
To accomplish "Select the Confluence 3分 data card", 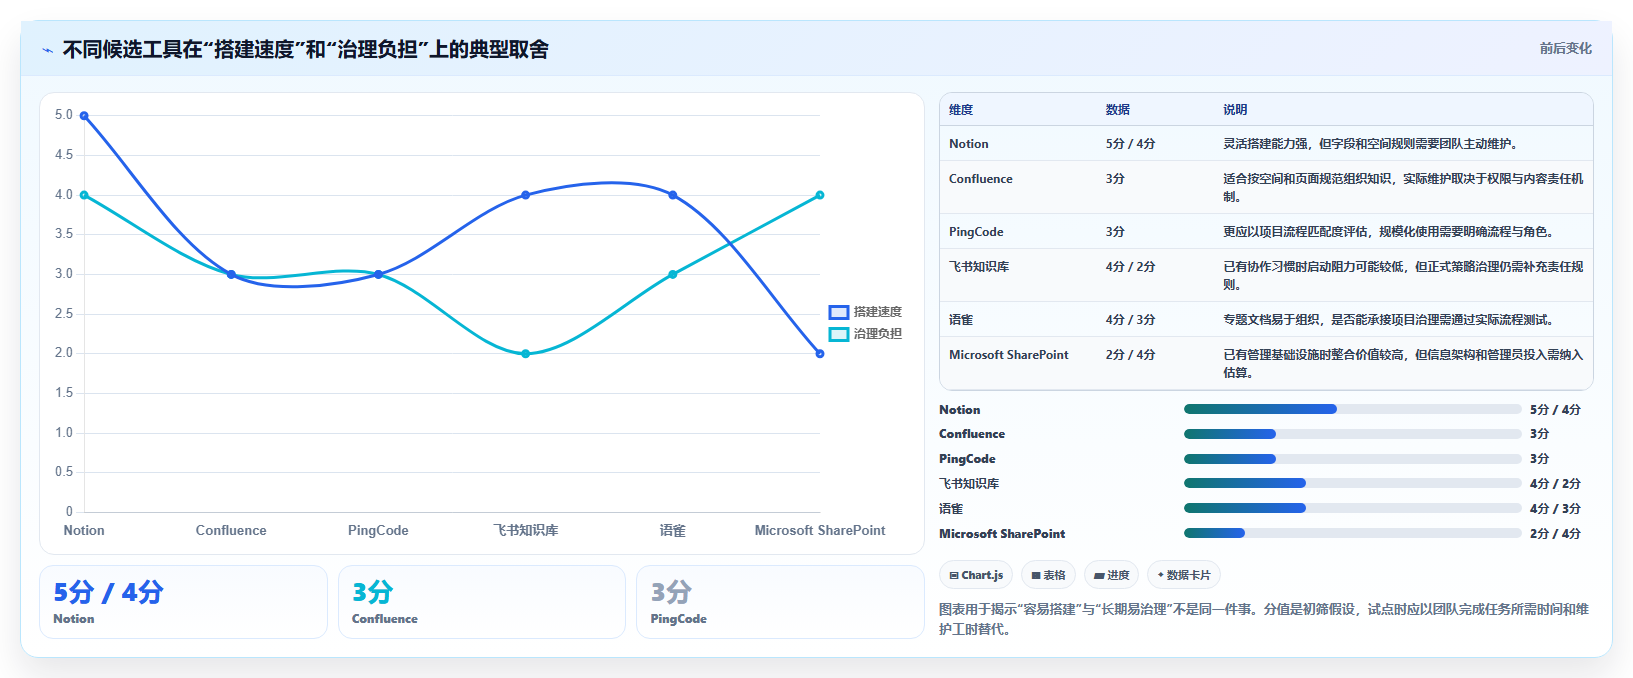I will pos(482,602).
